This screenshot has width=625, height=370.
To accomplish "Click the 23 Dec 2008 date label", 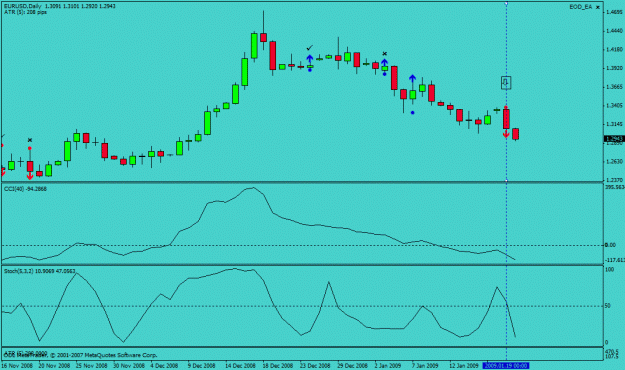I will pos(315,366).
